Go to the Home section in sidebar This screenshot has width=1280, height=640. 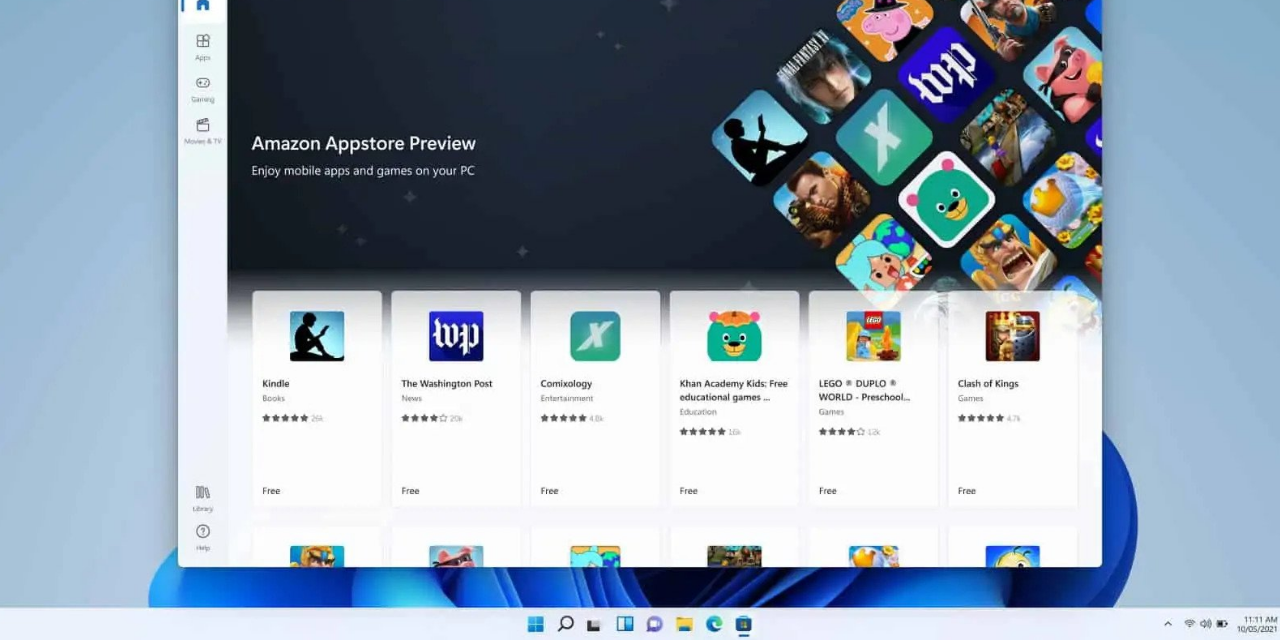(x=203, y=6)
